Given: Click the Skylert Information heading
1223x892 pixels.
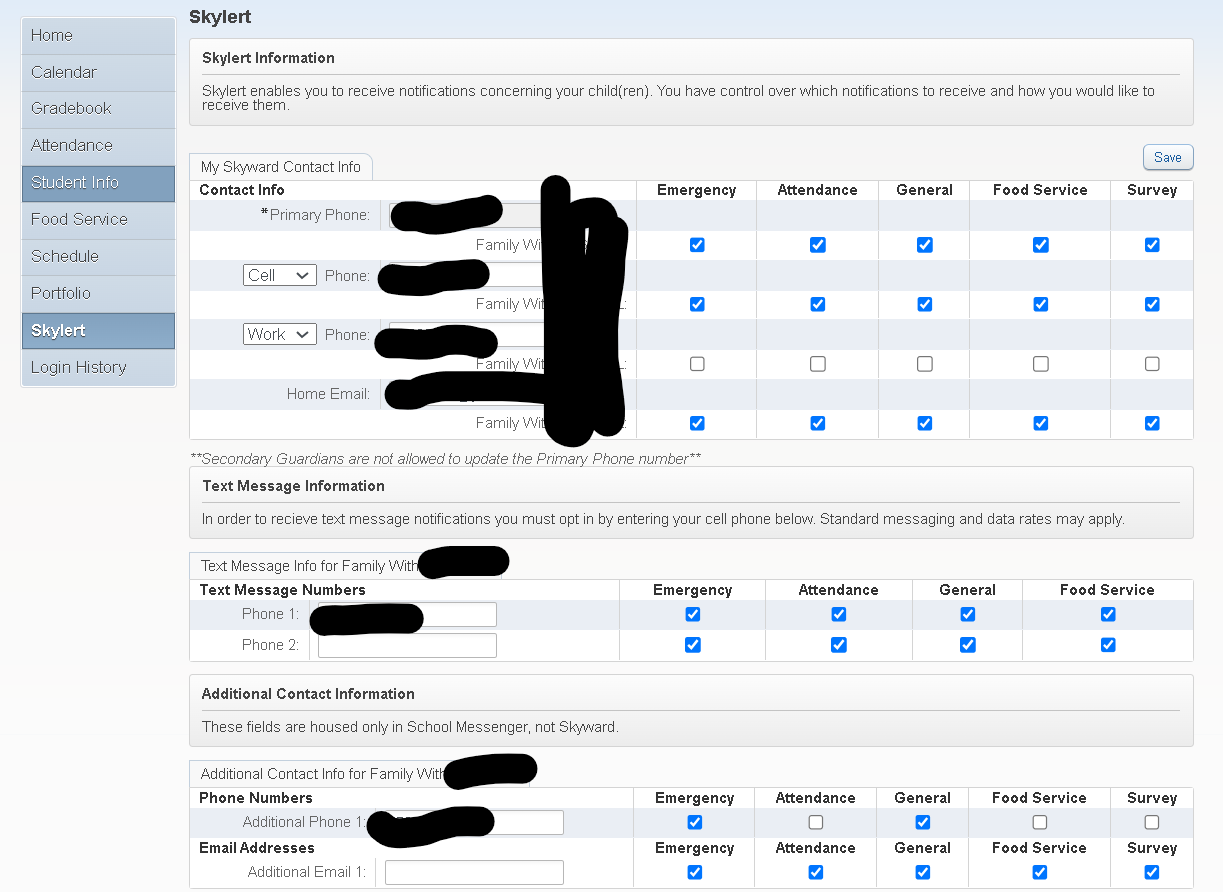Looking at the screenshot, I should click(x=268, y=58).
